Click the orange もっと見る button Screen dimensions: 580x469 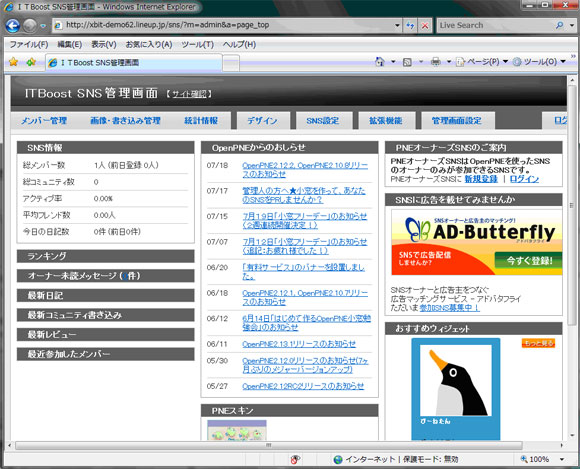538,343
